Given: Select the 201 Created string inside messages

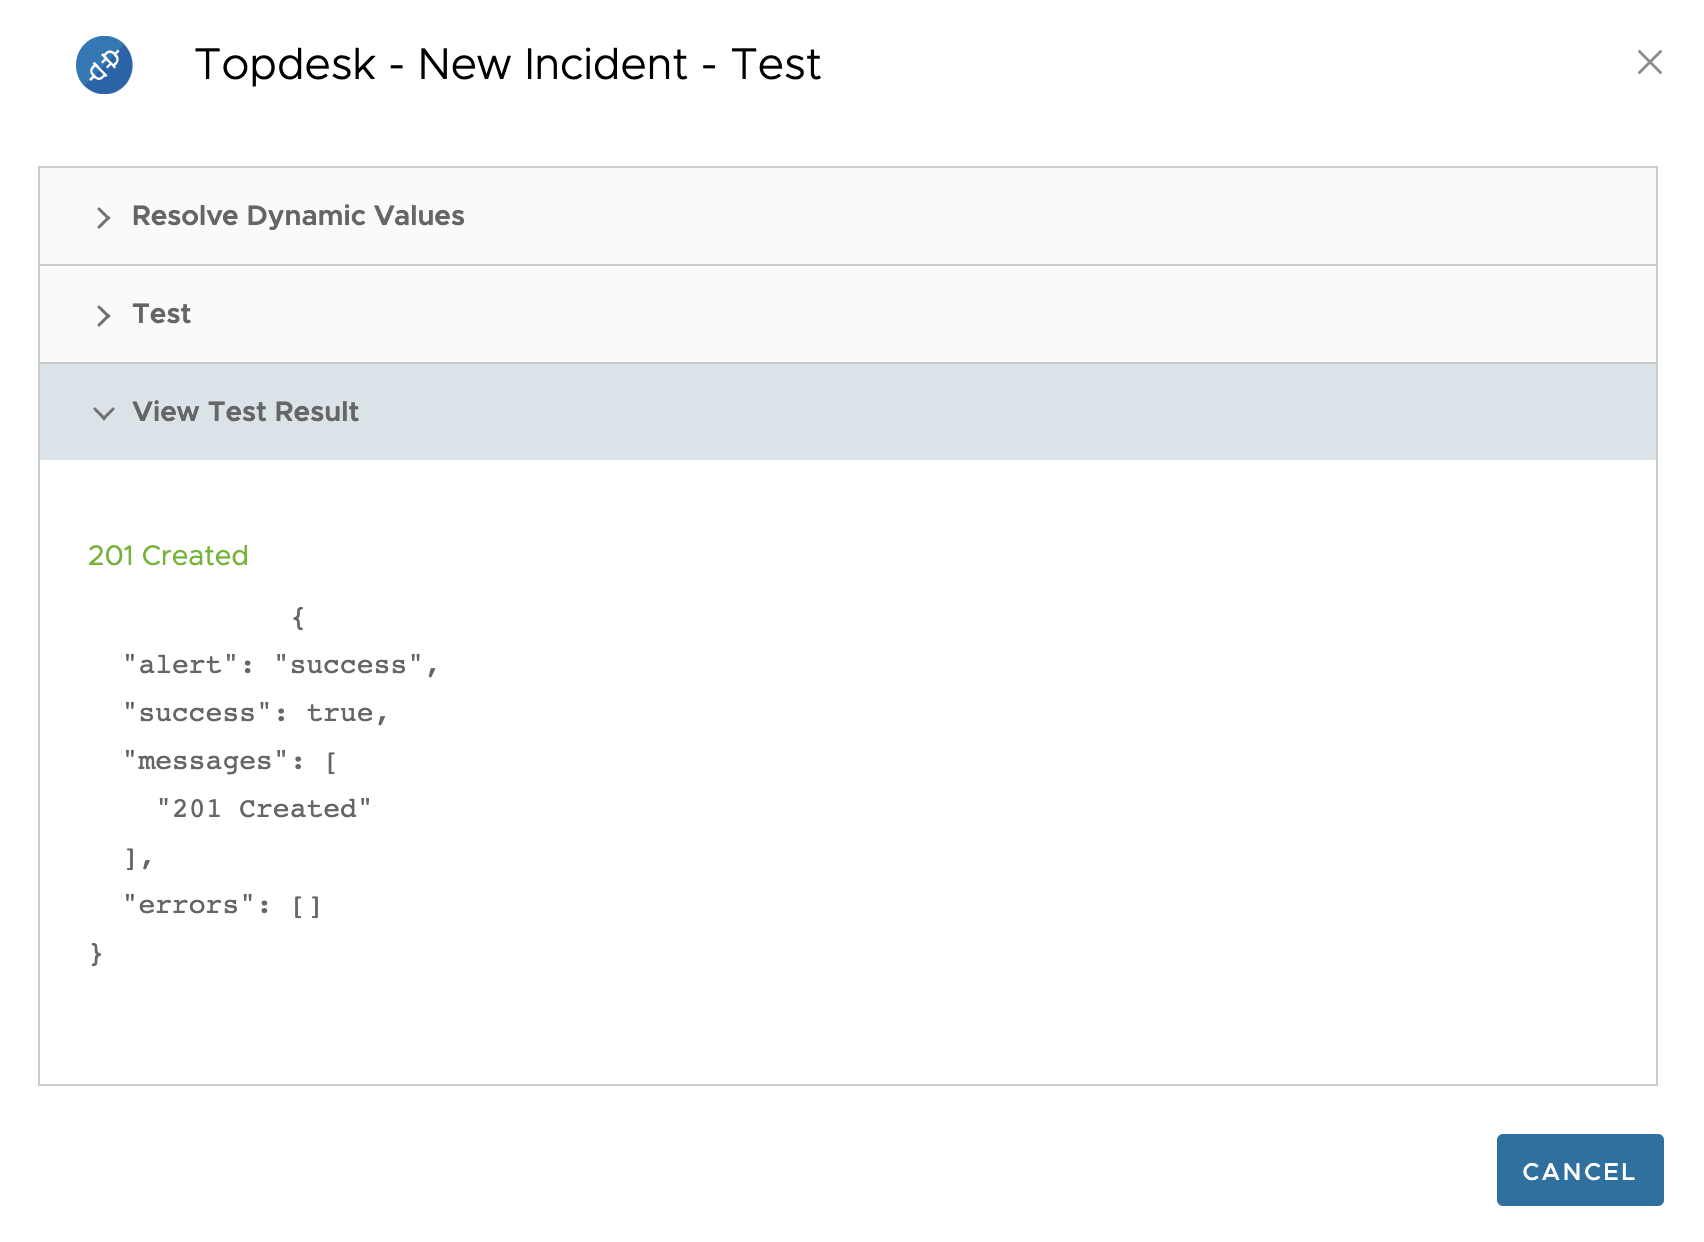Looking at the screenshot, I should click(x=264, y=808).
